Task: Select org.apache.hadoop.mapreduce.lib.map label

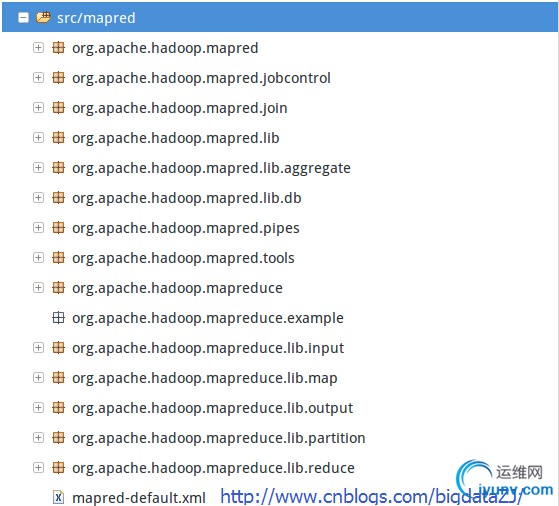Action: (x=205, y=378)
